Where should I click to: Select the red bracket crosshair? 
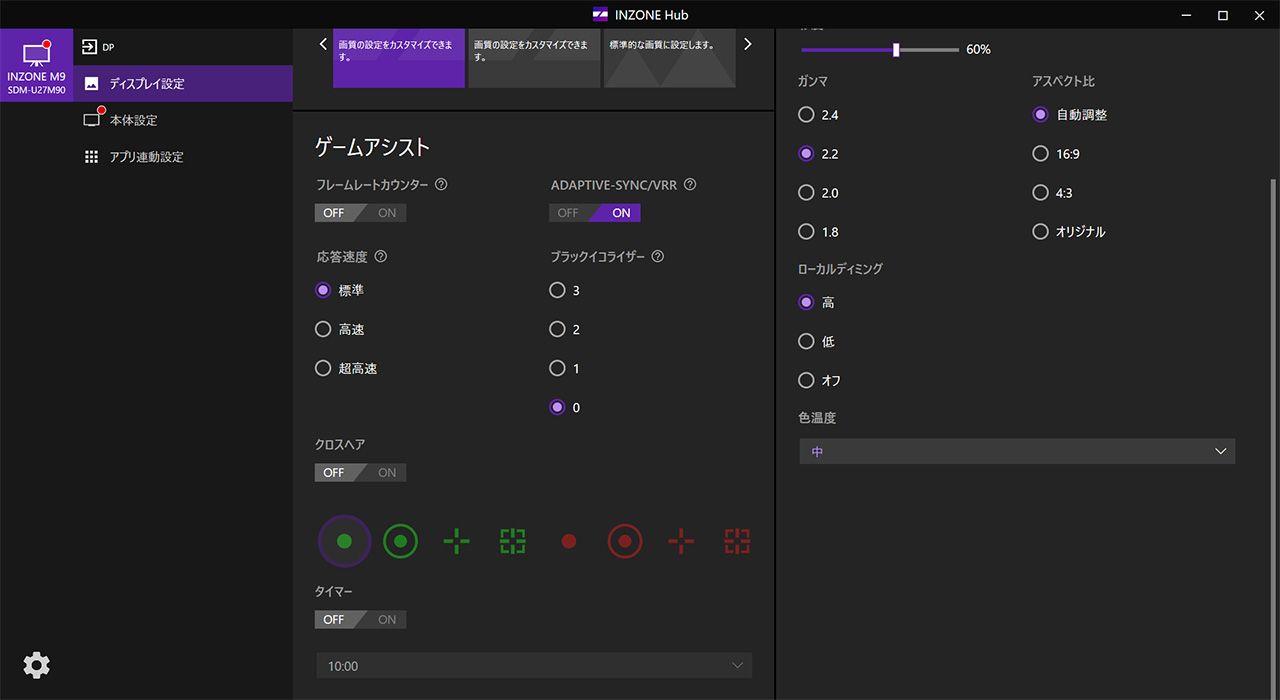pyautogui.click(x=737, y=541)
